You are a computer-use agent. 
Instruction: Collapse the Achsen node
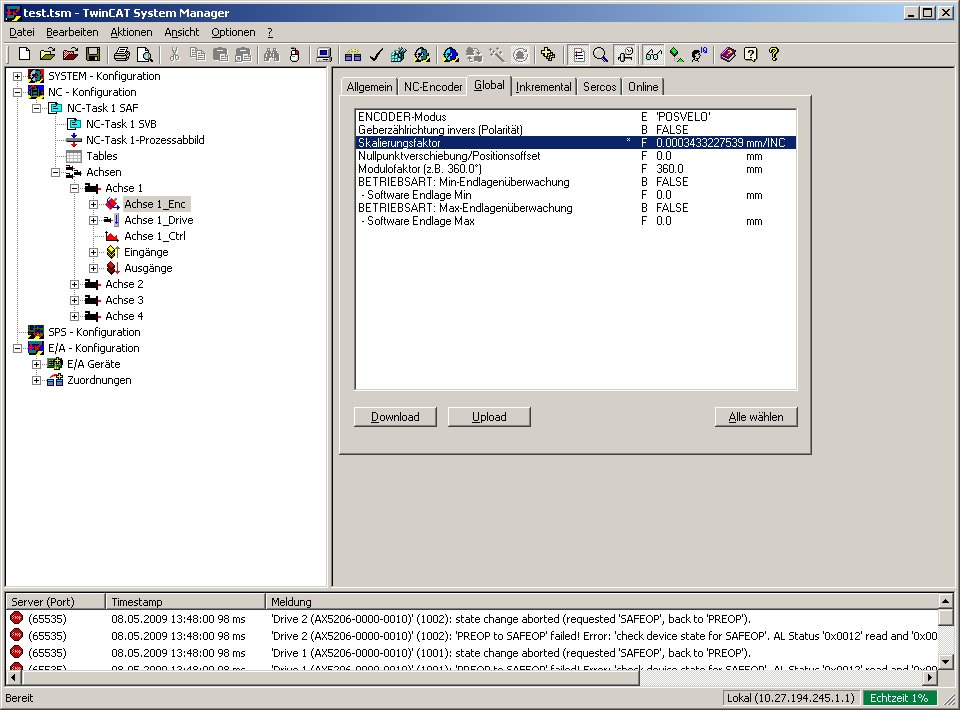(x=56, y=173)
